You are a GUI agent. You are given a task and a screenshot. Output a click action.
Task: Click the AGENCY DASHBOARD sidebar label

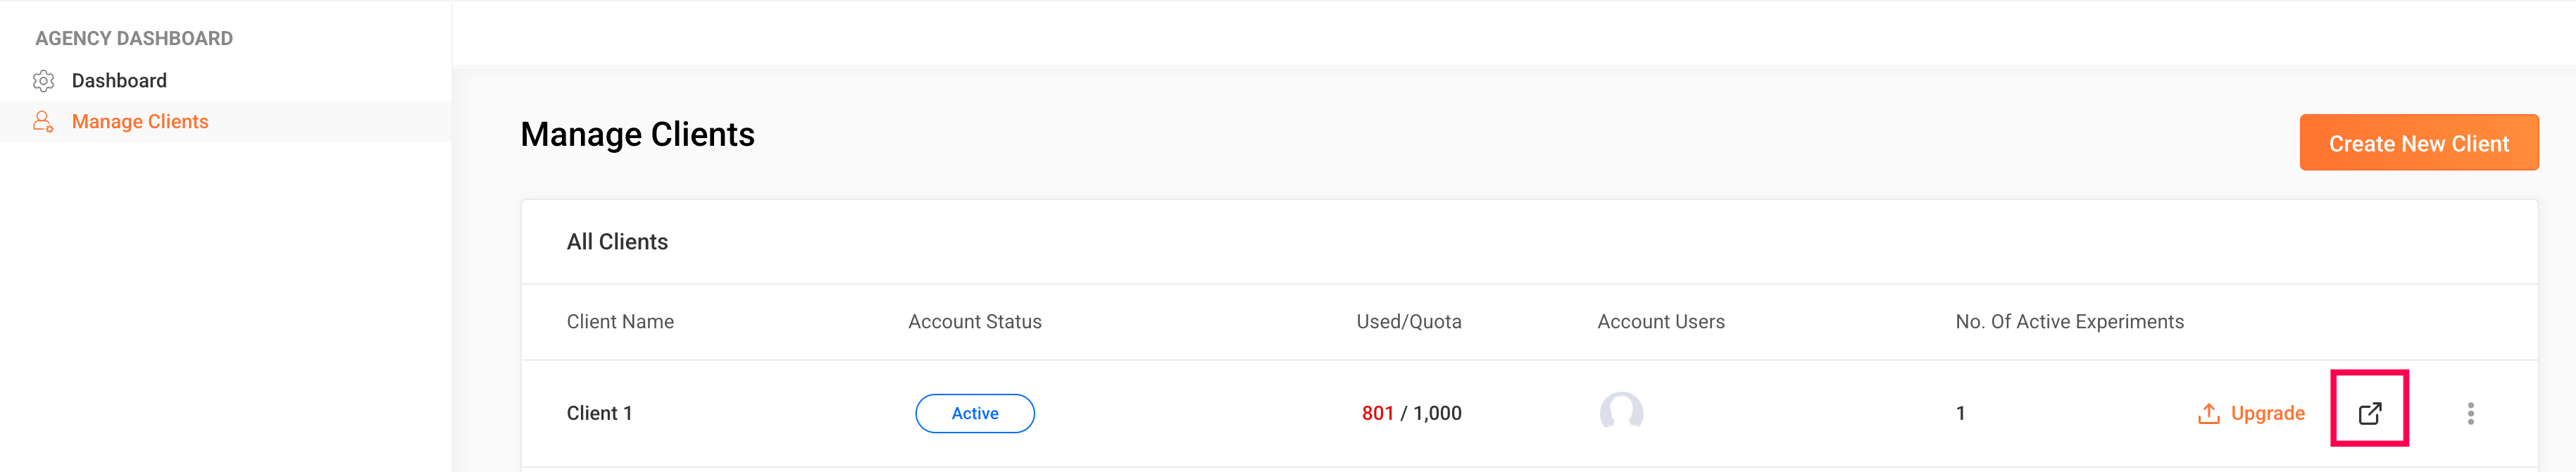pos(134,39)
